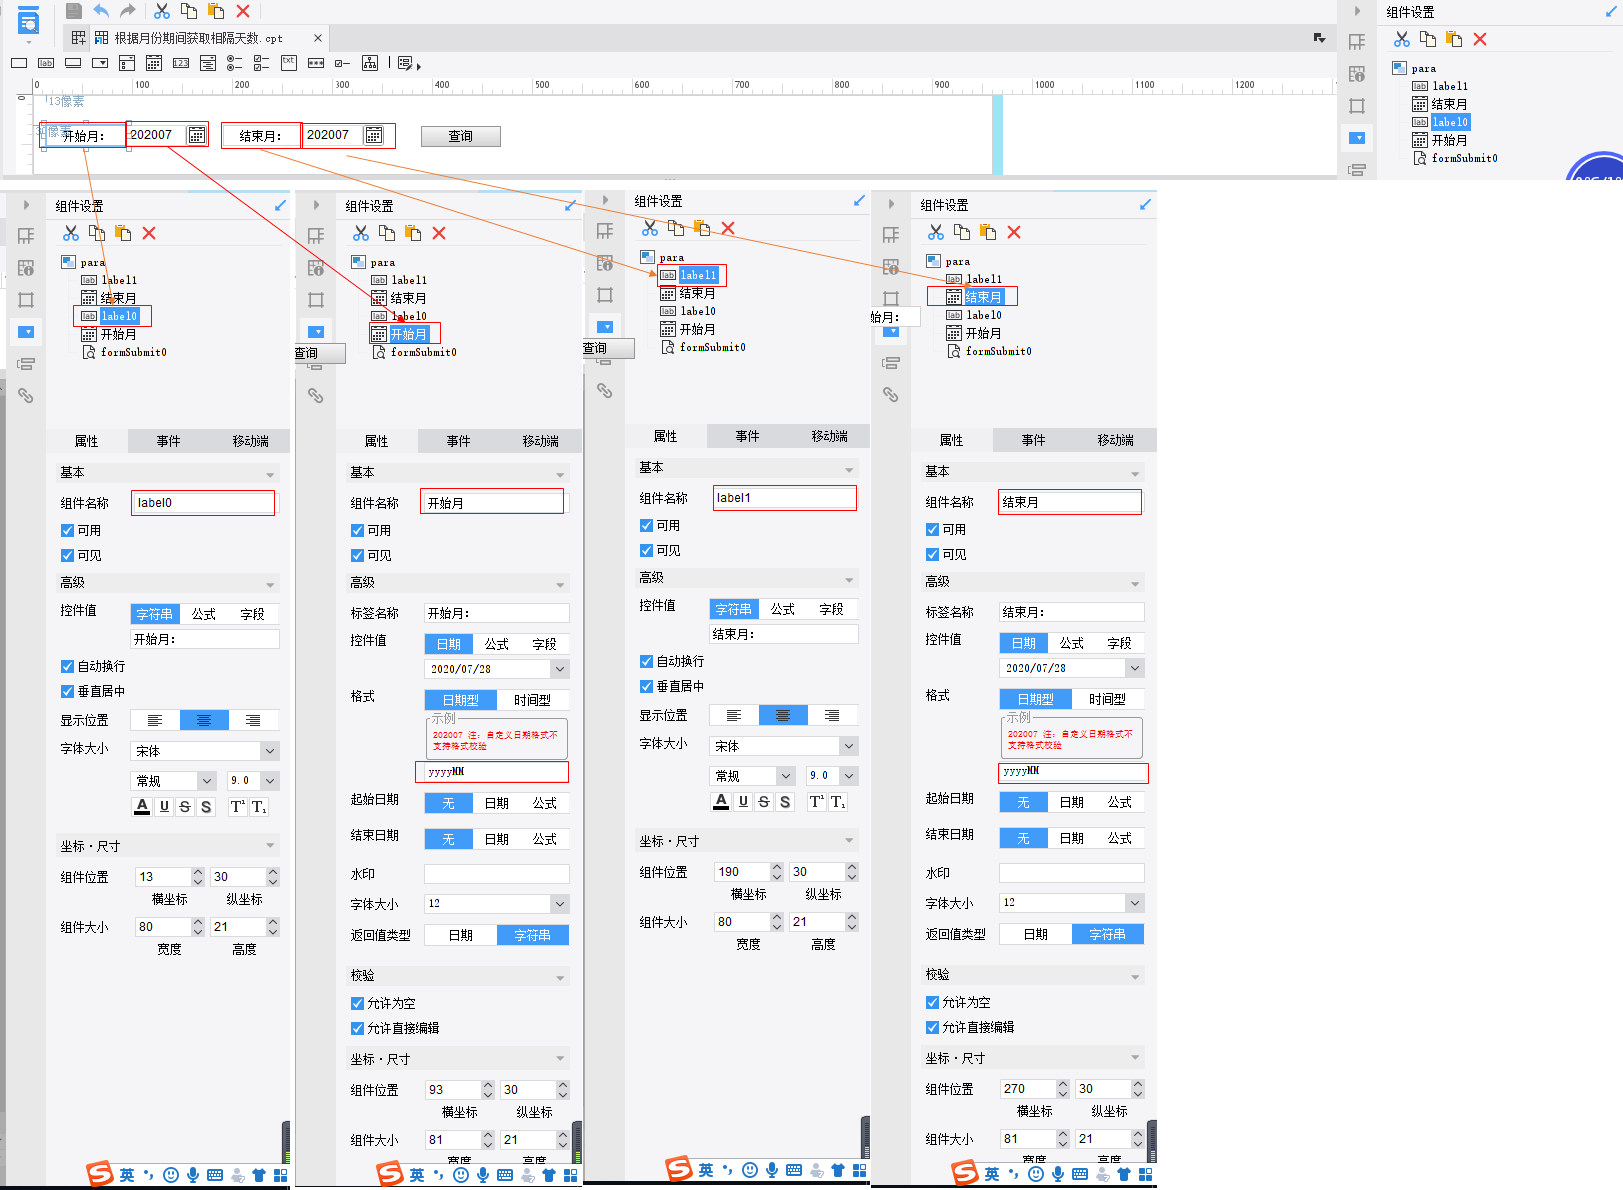Open 2020/07/28 date dropdown in 结束月 panel
The width and height of the screenshot is (1623, 1190).
coord(1135,668)
